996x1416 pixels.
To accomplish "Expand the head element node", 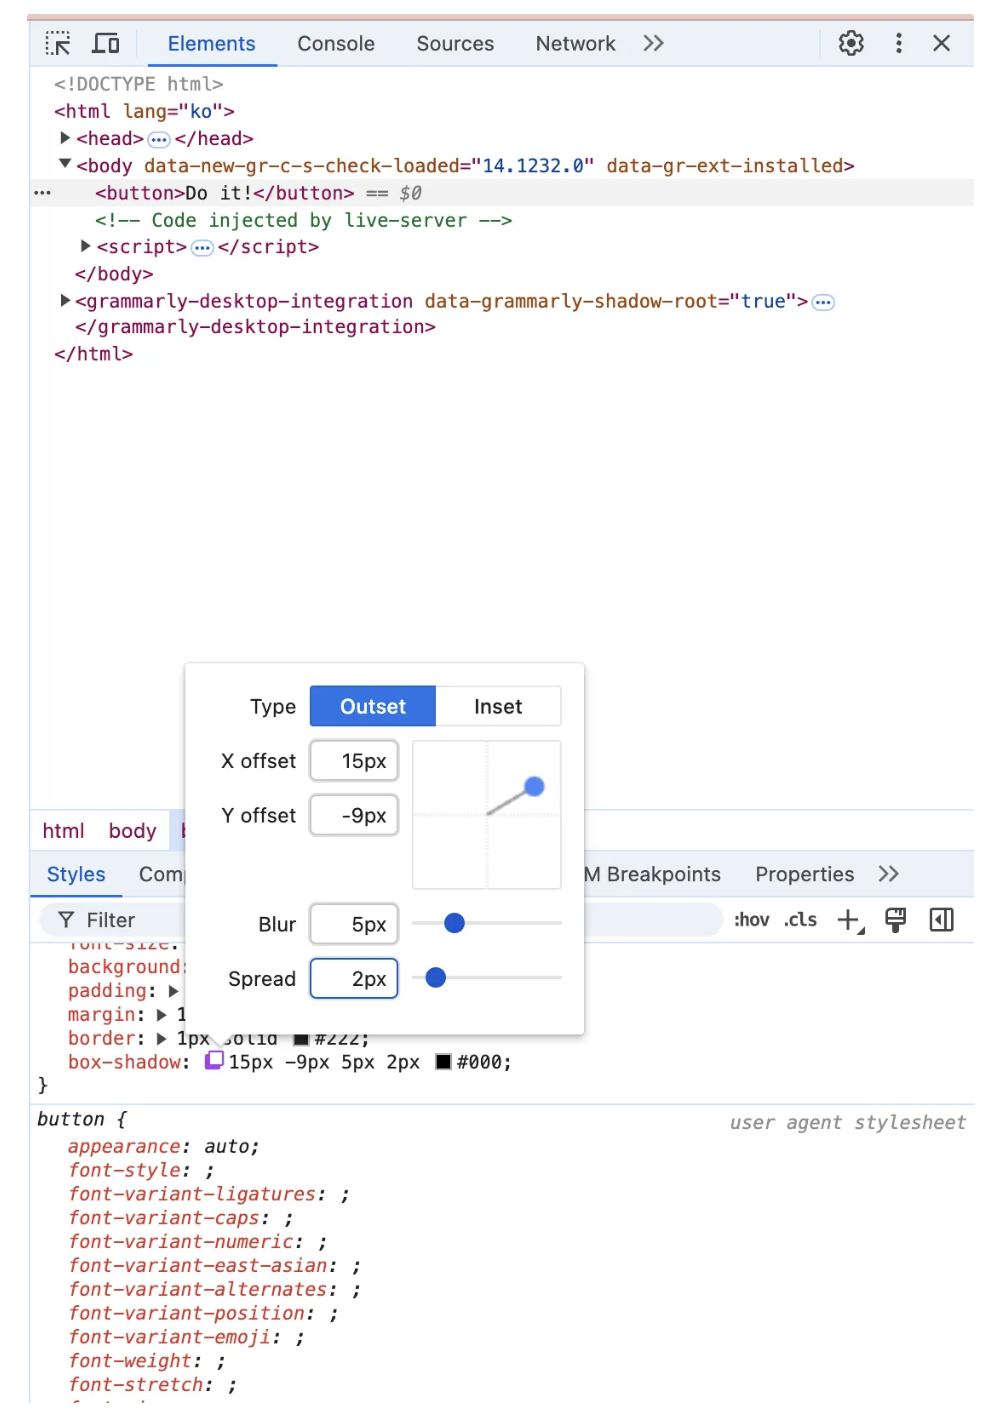I will 65,138.
